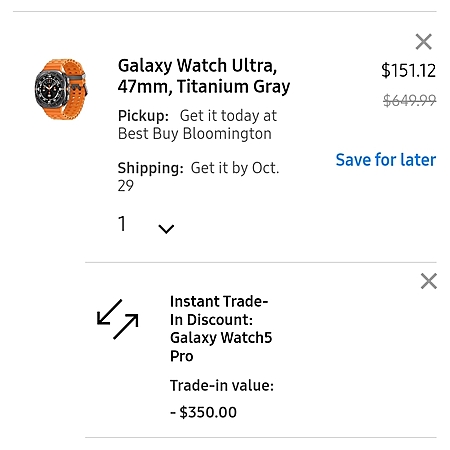
Task: Click the crossed-out $649.99 original price
Action: click(x=410, y=100)
